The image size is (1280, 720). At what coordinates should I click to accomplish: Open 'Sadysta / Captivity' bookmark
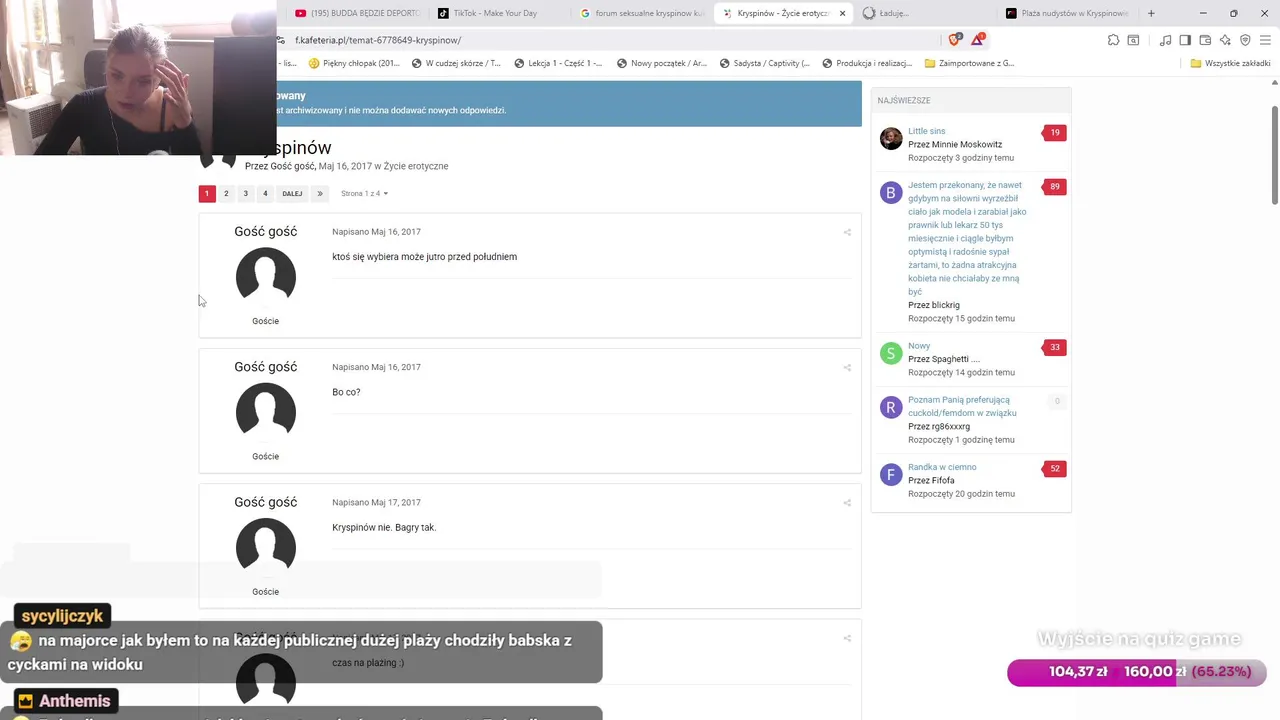765,63
